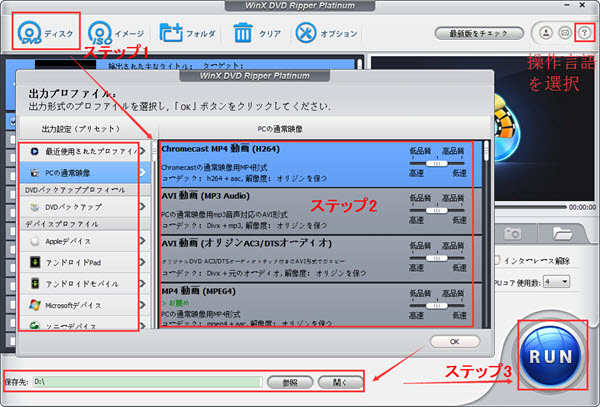This screenshot has width=600, height=407.
Task: Expand the DVDバックアップ preset category
Action: (x=80, y=206)
